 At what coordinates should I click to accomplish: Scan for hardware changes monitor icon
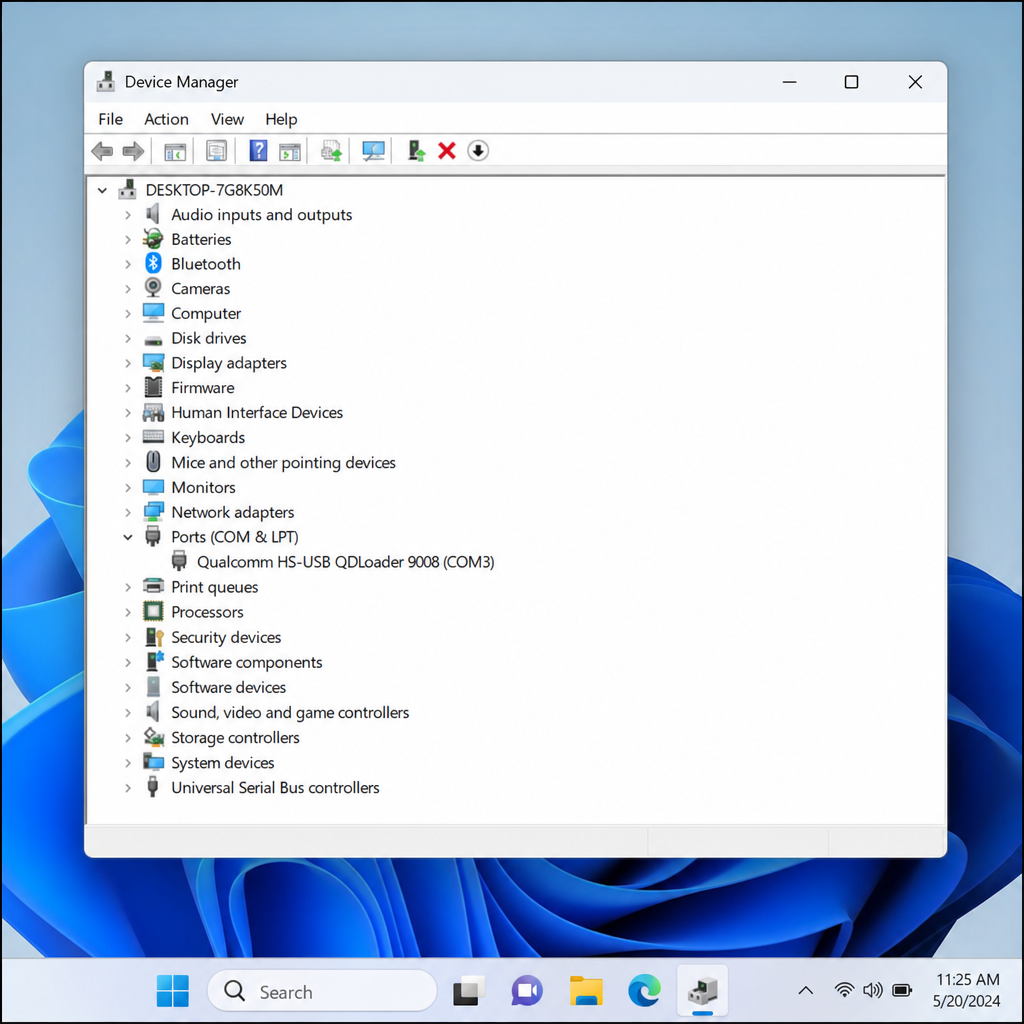pos(373,152)
